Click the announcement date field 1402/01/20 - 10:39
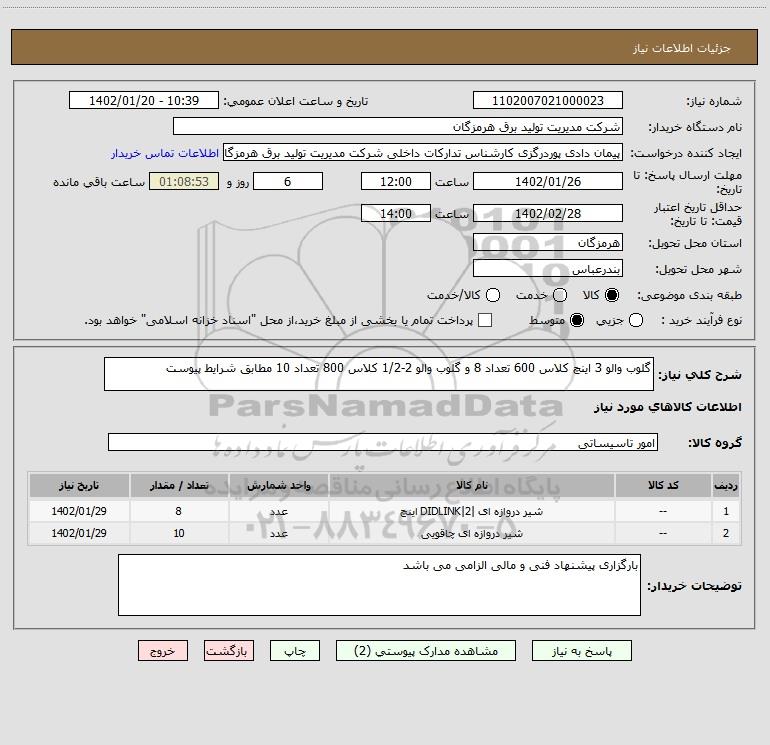Screen dimensions: 770x745 pyautogui.click(x=144, y=101)
